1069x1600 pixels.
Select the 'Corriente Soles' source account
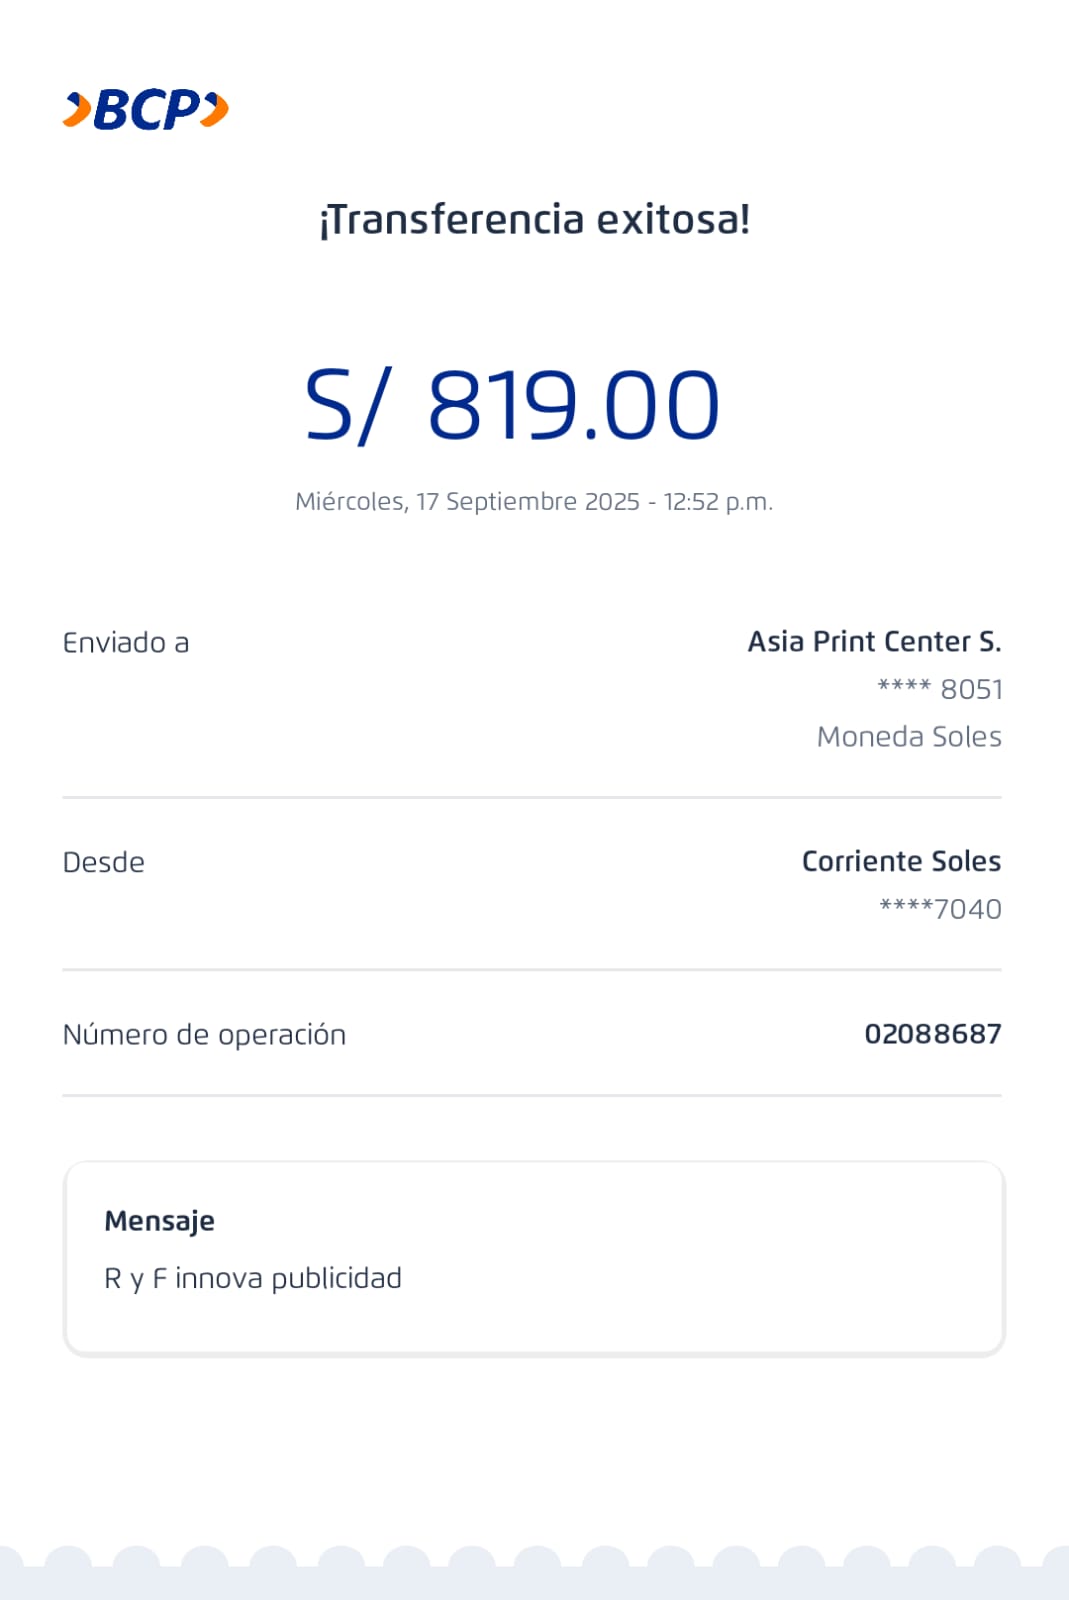[900, 862]
